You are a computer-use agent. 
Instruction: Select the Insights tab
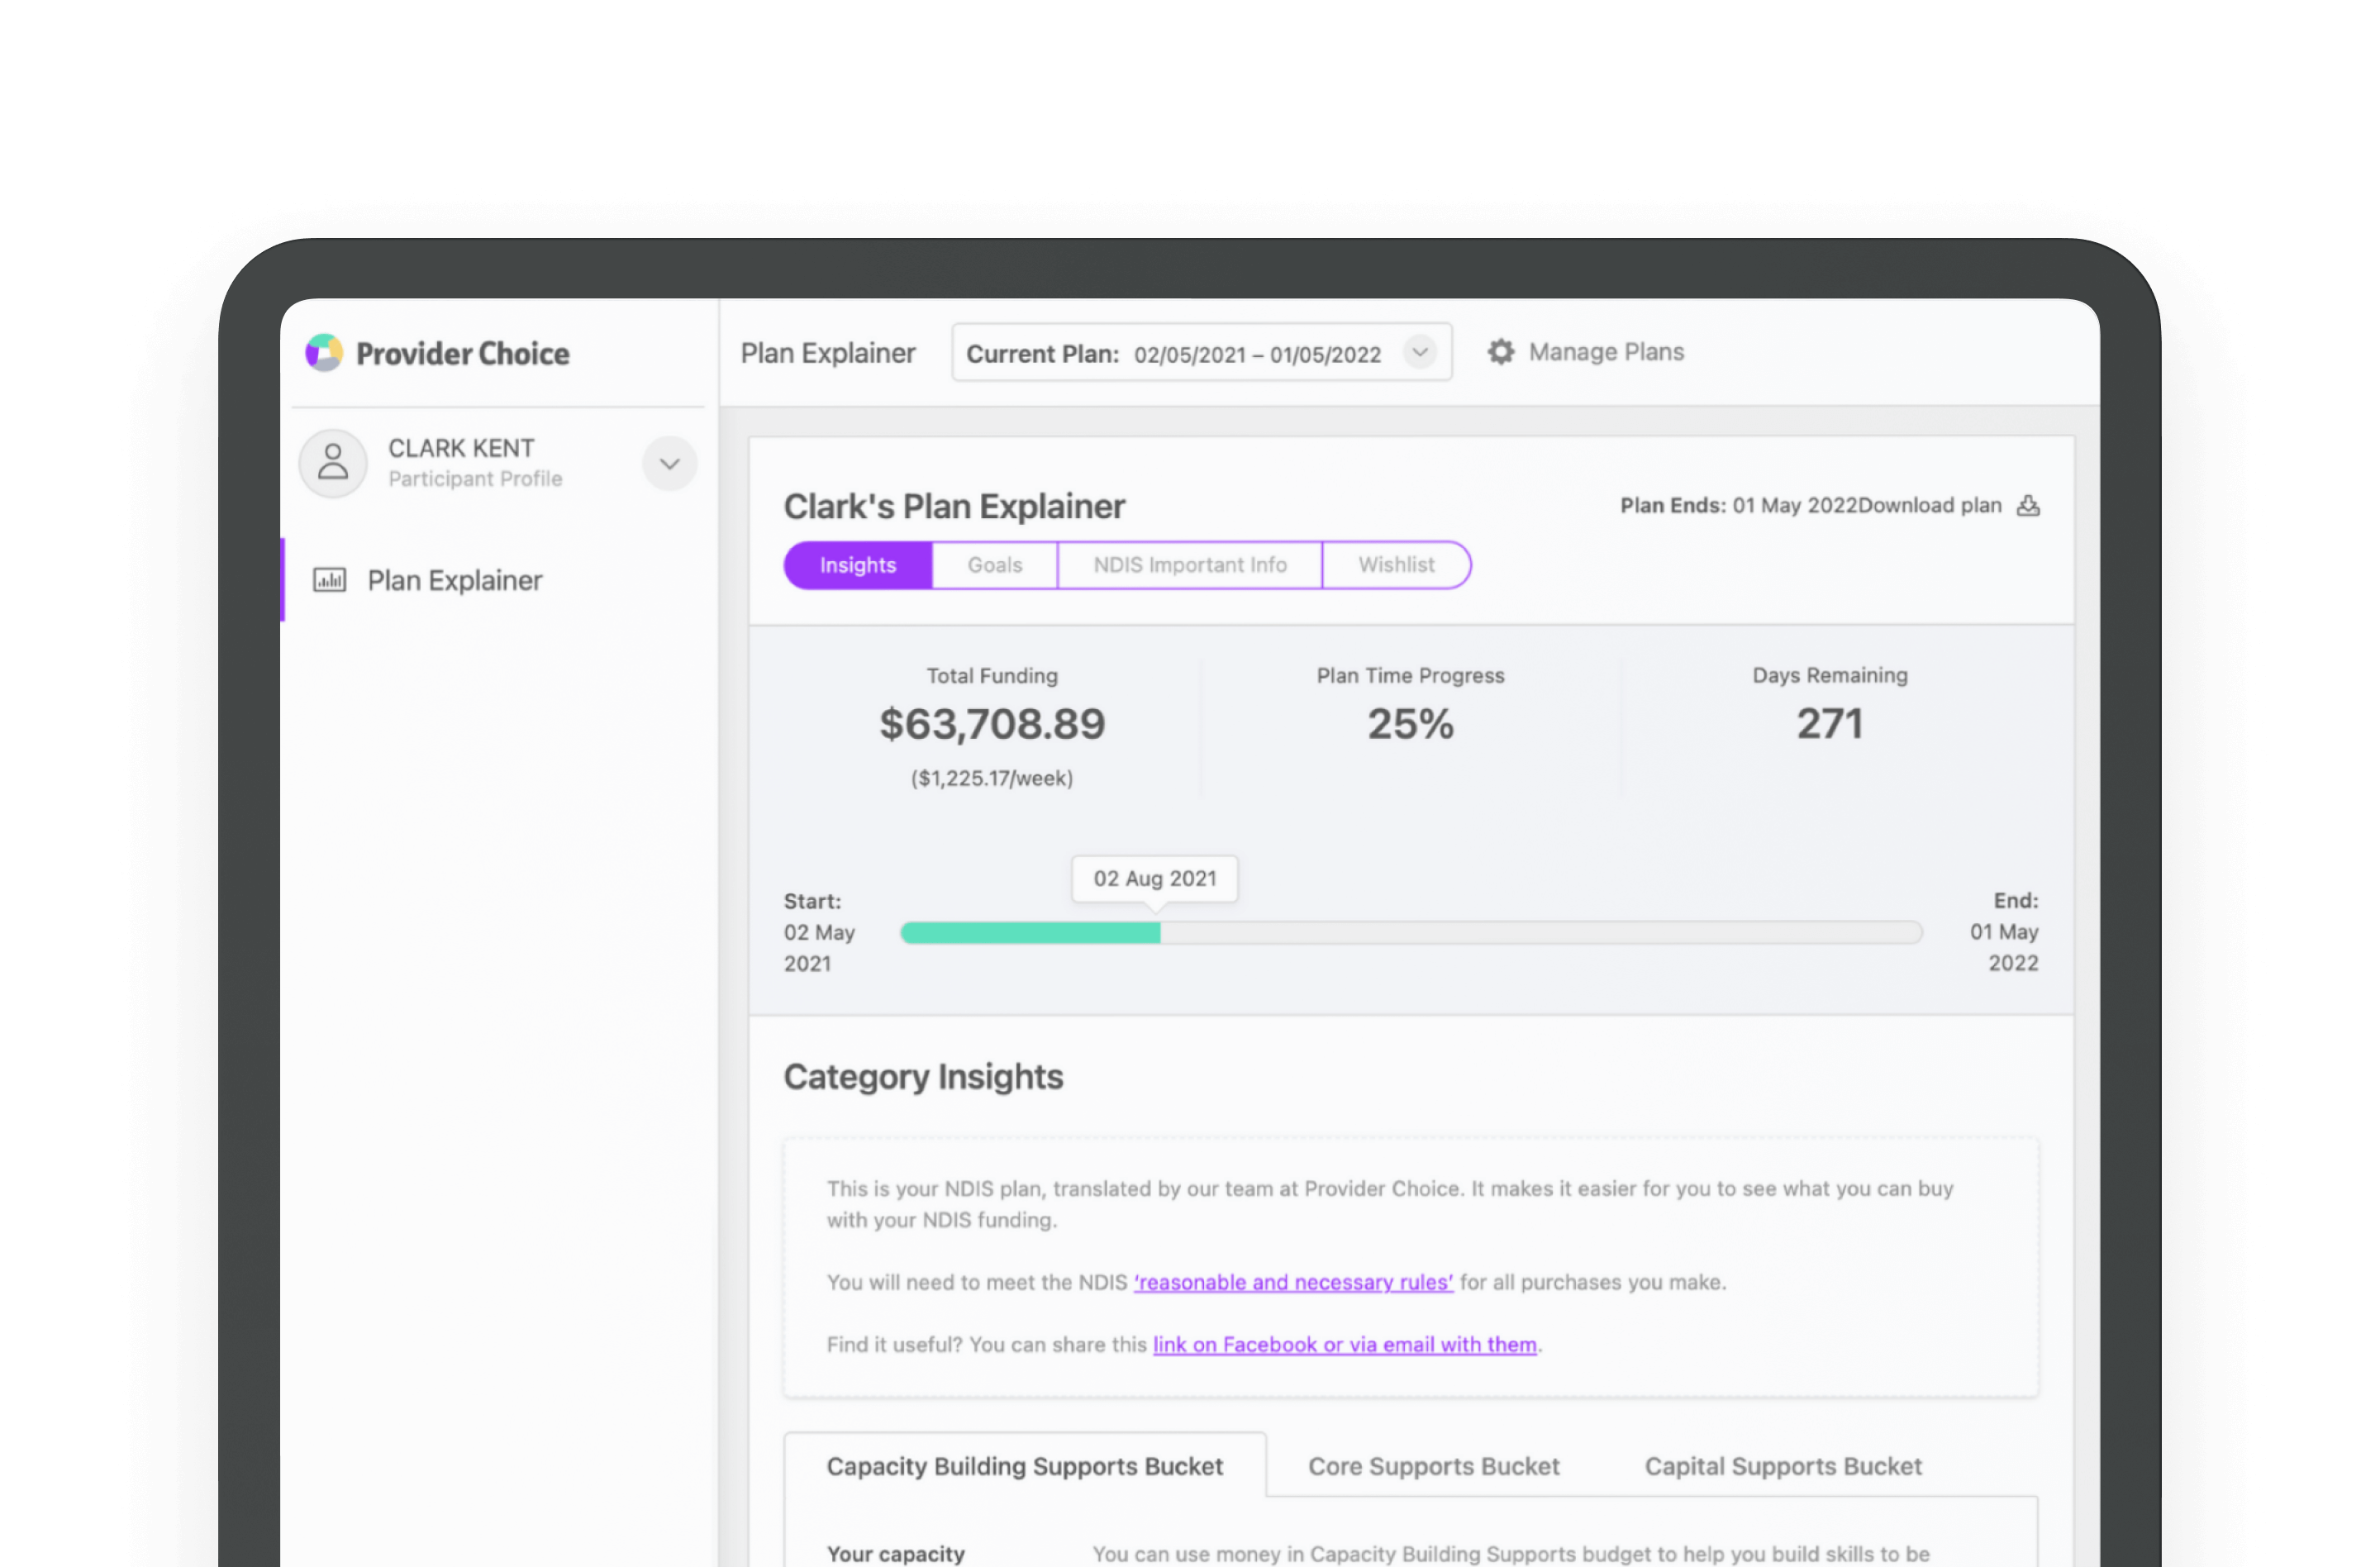point(858,565)
